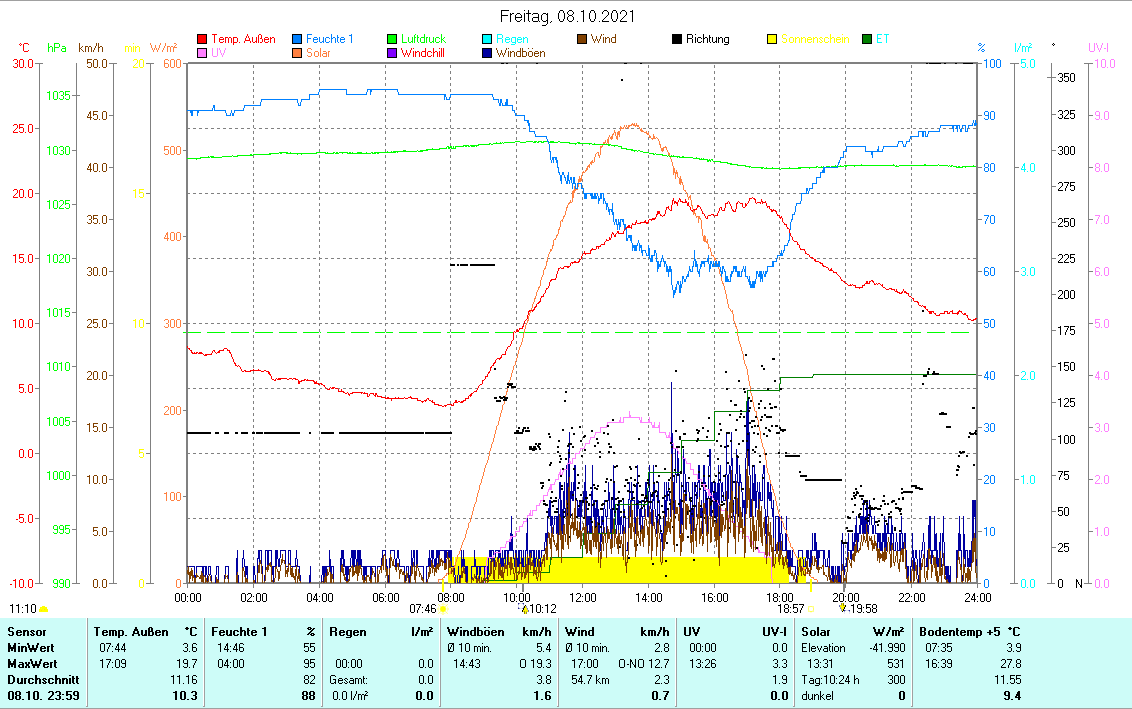Click the blue Feuchte 1 legend square

coord(298,39)
